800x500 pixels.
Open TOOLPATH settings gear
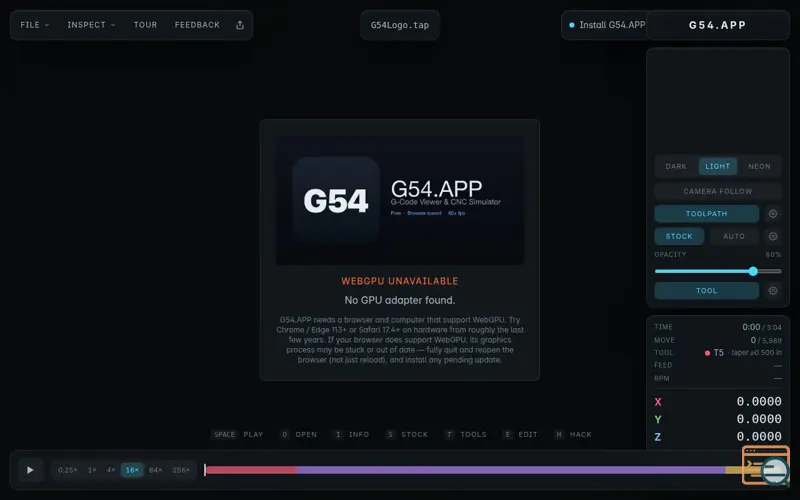click(x=773, y=214)
